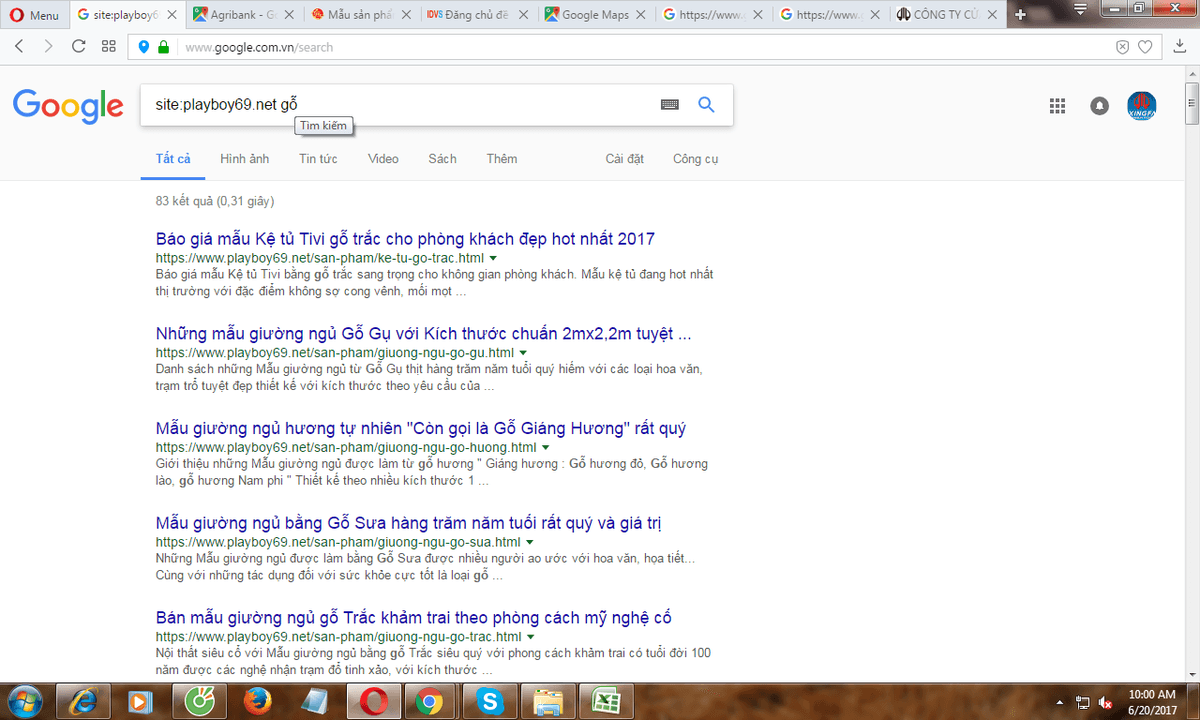1200x720 pixels.
Task: Open the Opera Menu button
Action: (x=33, y=15)
